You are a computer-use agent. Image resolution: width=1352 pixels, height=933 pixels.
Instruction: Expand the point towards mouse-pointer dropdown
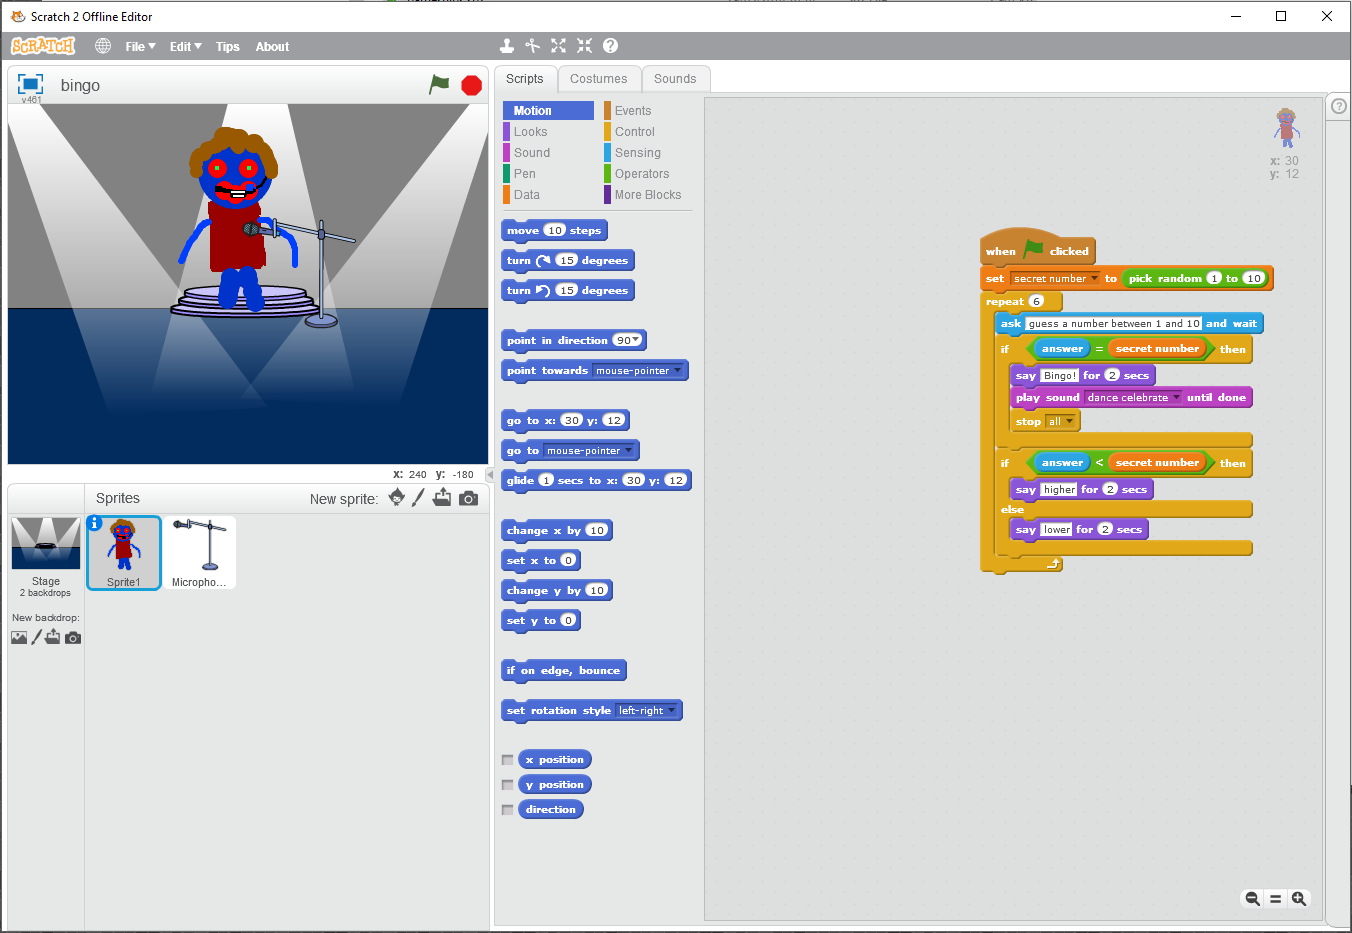678,371
